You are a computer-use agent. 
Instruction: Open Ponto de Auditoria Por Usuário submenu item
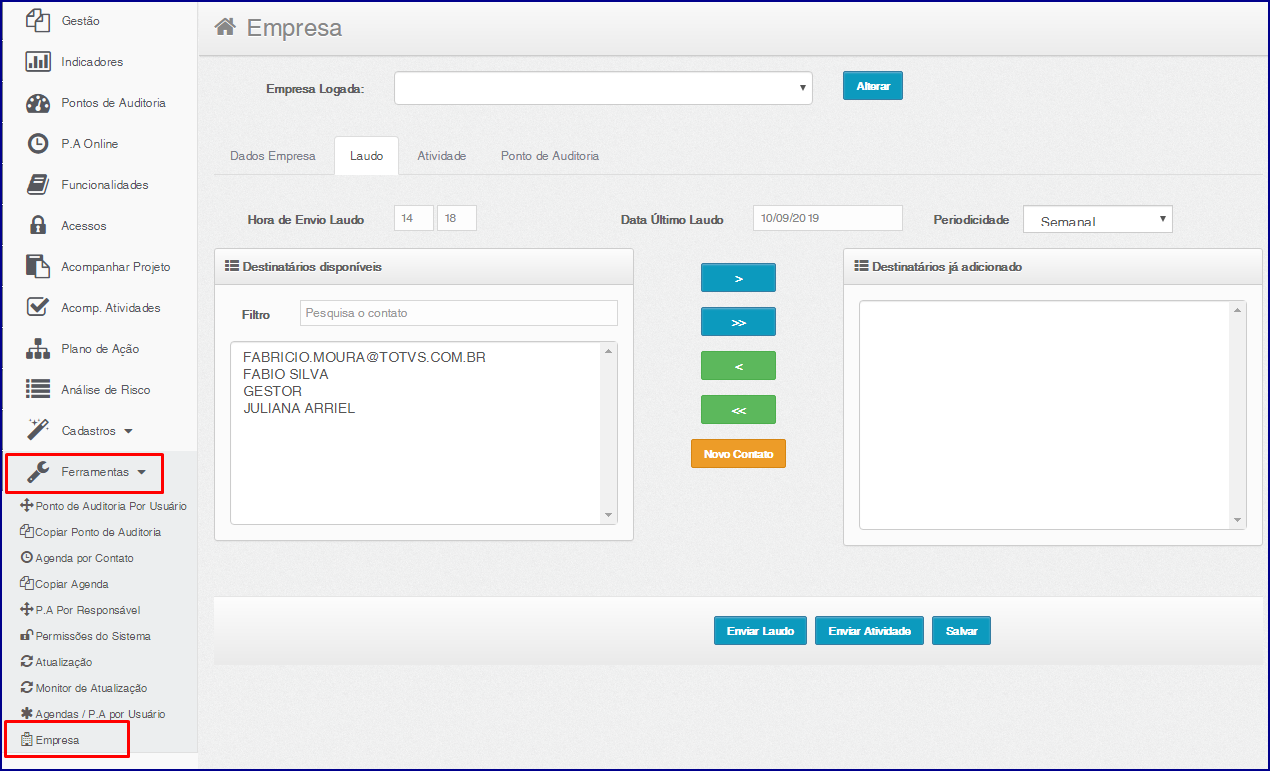[111, 506]
